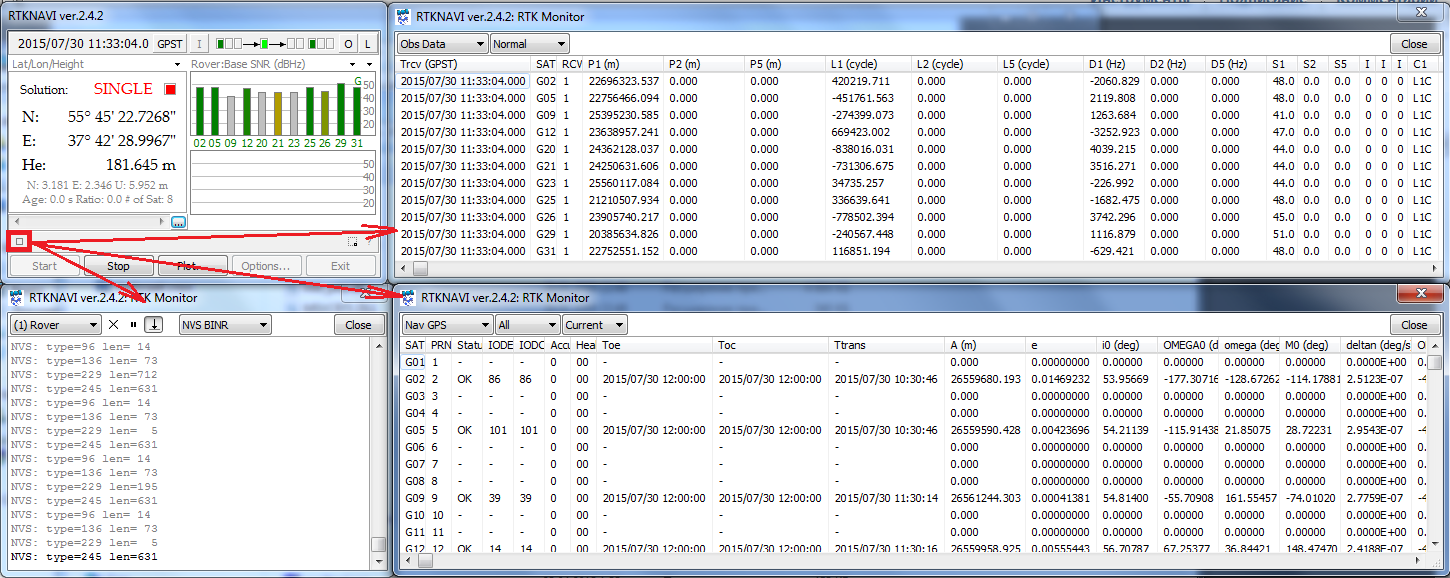The height and width of the screenshot is (578, 1450).
Task: Click the i0 (deg) column header
Action: (1129, 345)
